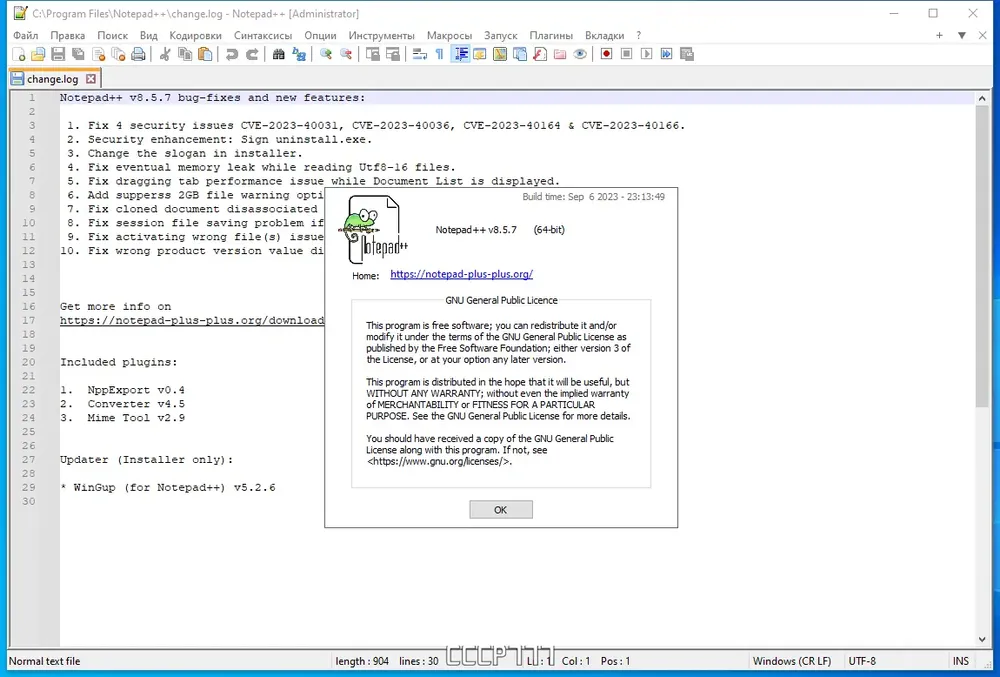Expand the document list dropdown triangle
This screenshot has width=1000, height=677.
(962, 36)
